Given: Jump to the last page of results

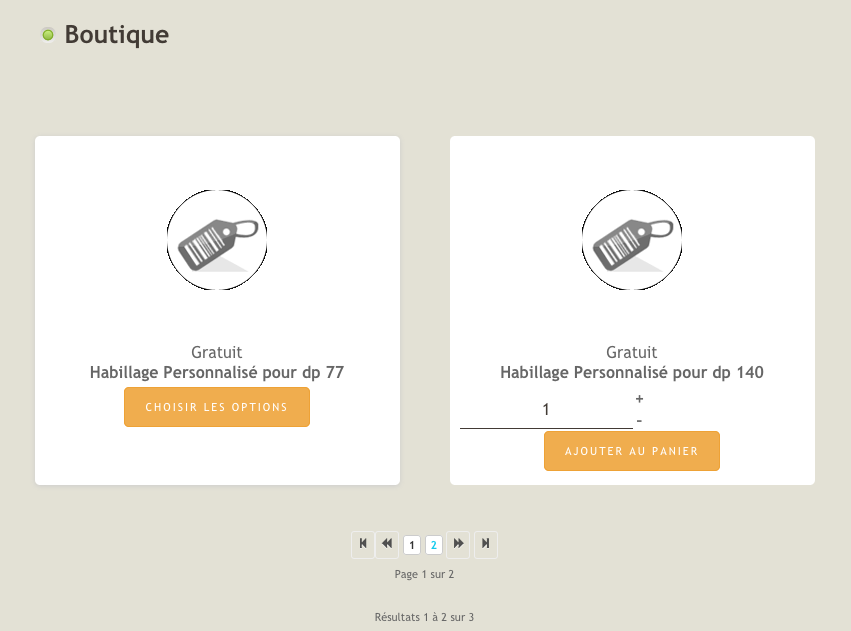Looking at the screenshot, I should [x=485, y=544].
